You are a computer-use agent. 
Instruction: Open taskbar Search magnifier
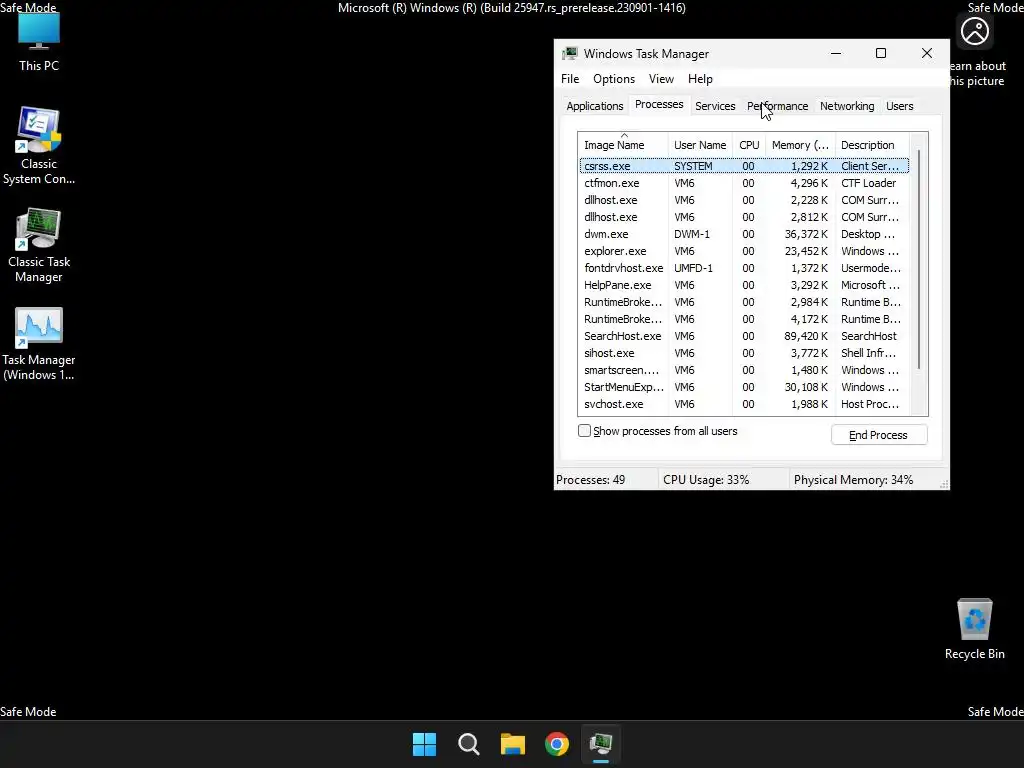coord(469,744)
